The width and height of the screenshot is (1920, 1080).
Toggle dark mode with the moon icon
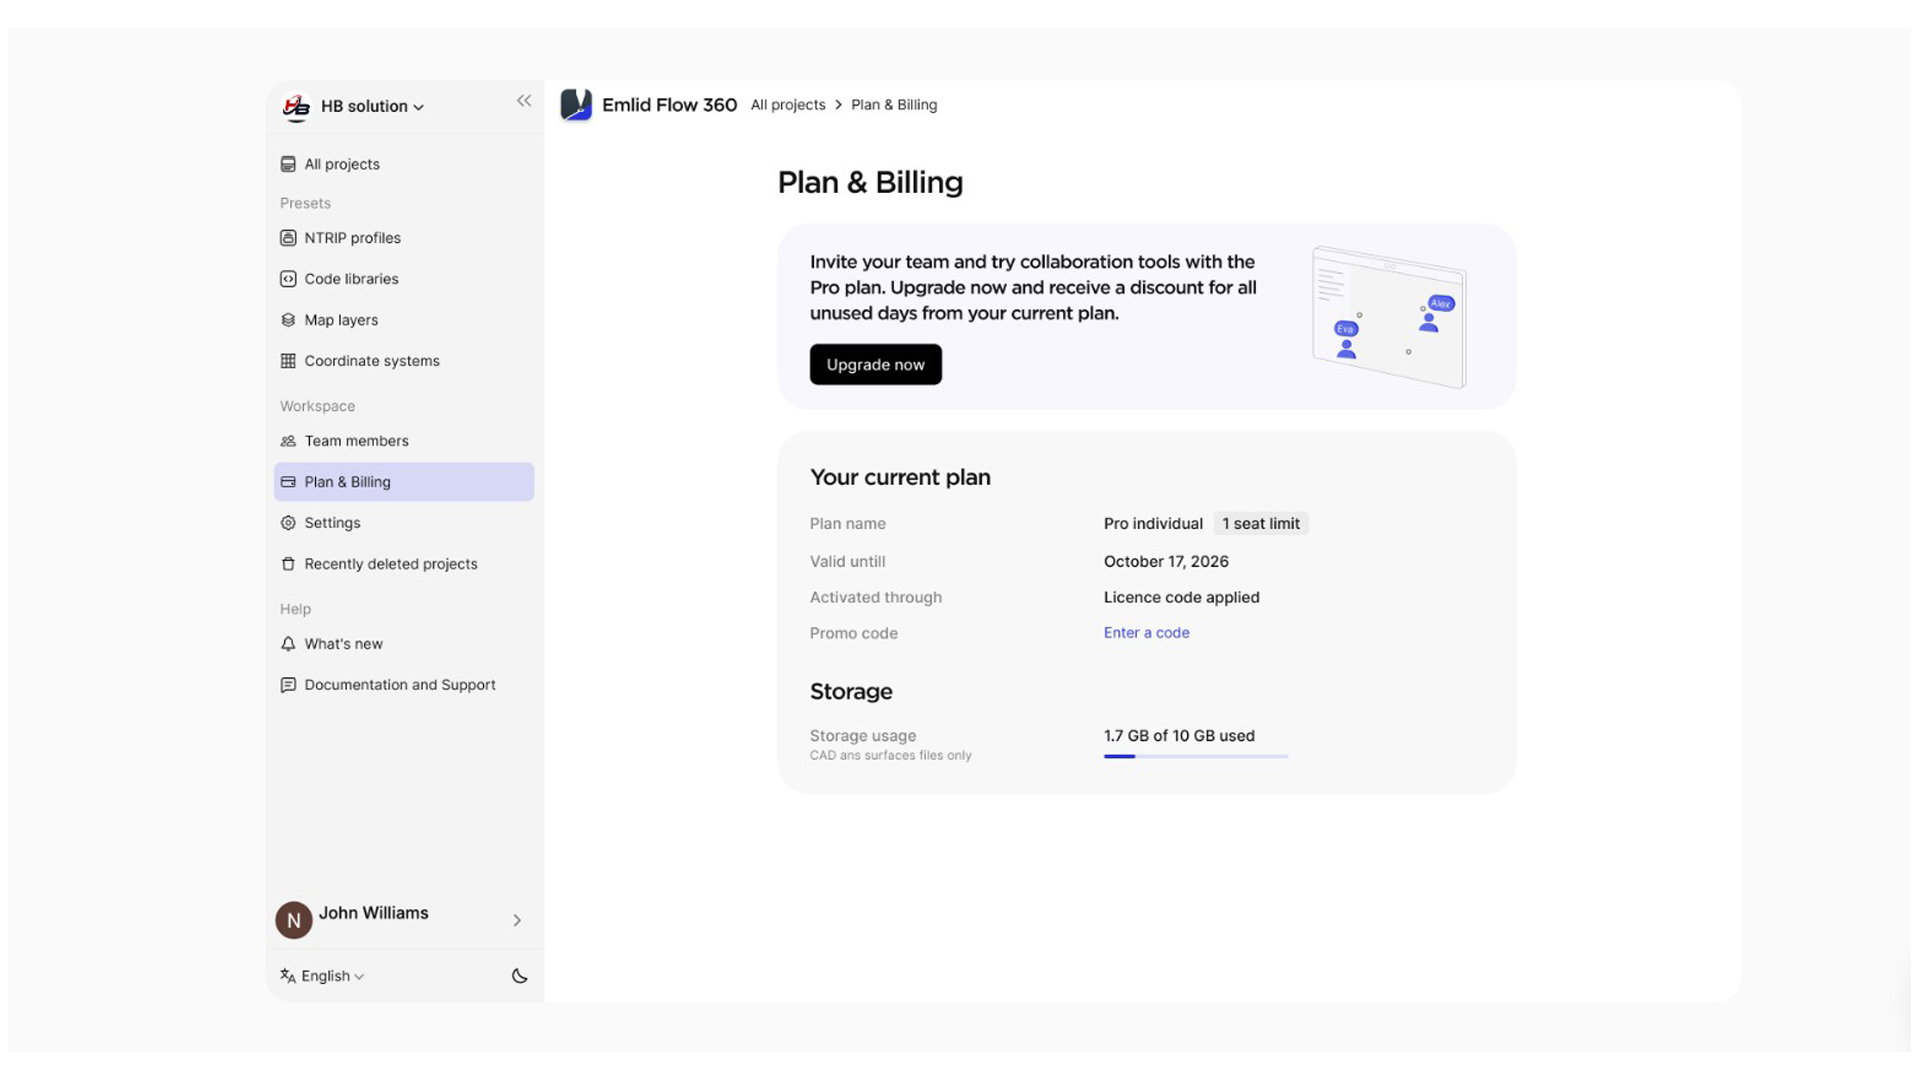click(x=519, y=976)
